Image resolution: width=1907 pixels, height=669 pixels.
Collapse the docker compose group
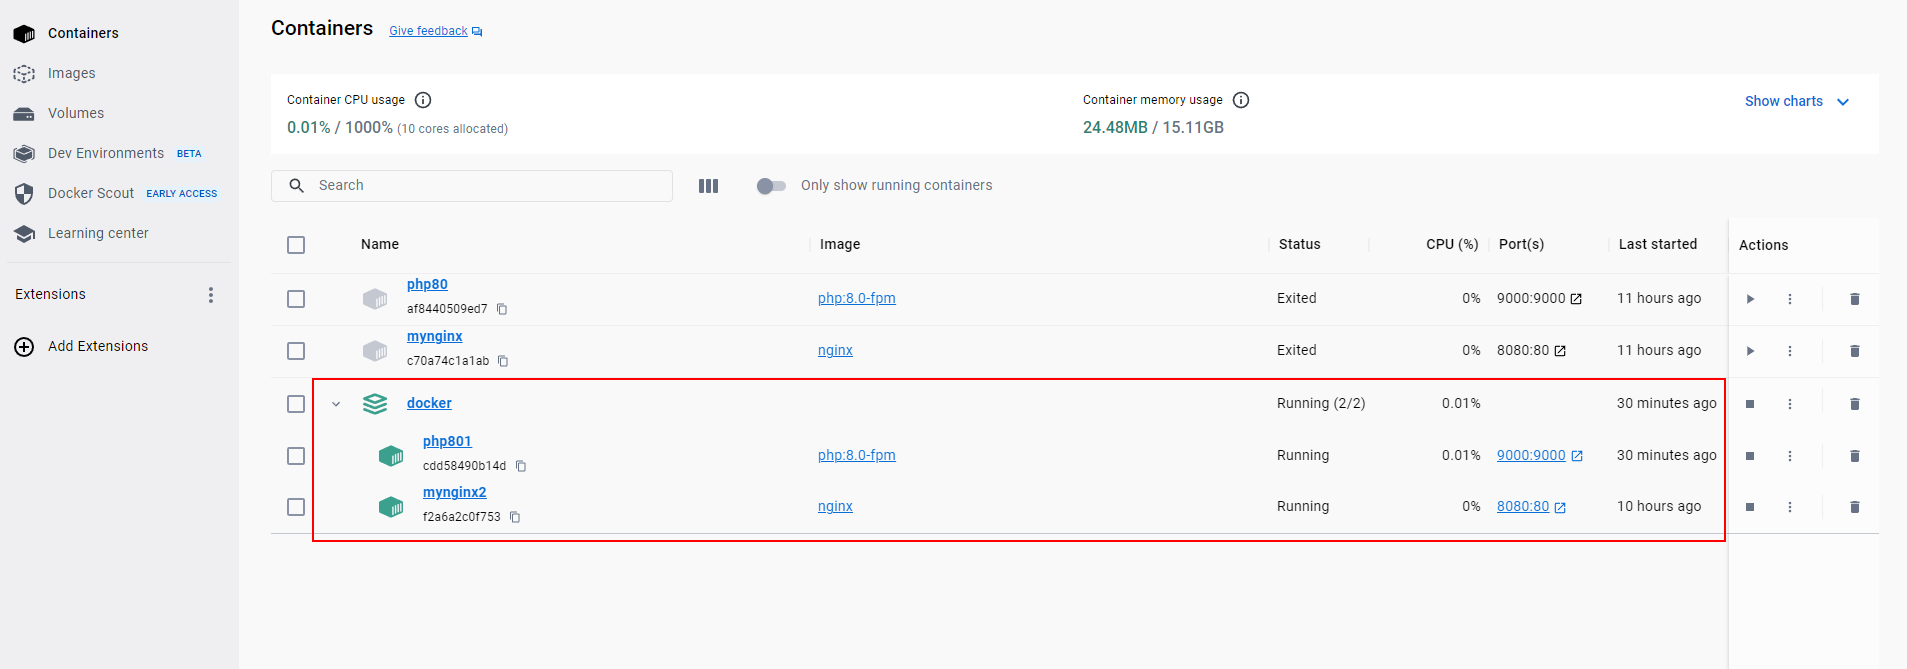click(x=336, y=404)
